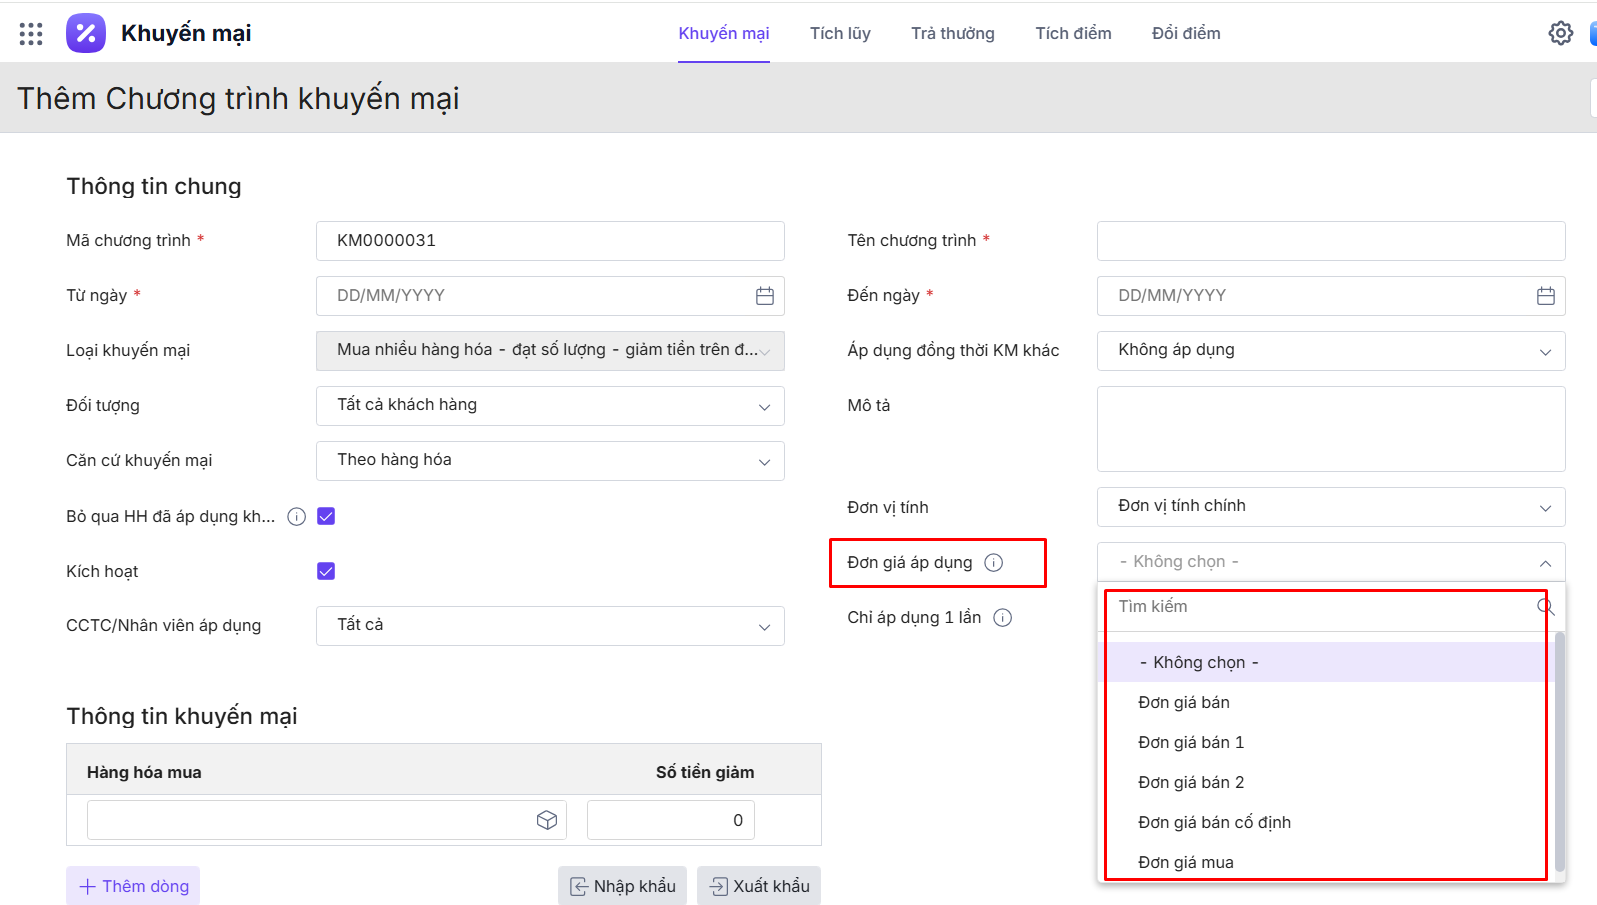Open the Đổi điểm tab
The image size is (1597, 905).
[x=1186, y=33]
